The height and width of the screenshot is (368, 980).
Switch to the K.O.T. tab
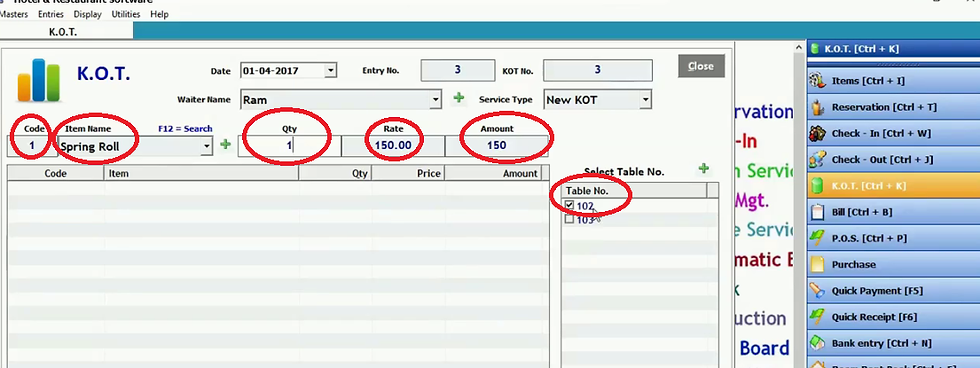[x=63, y=32]
